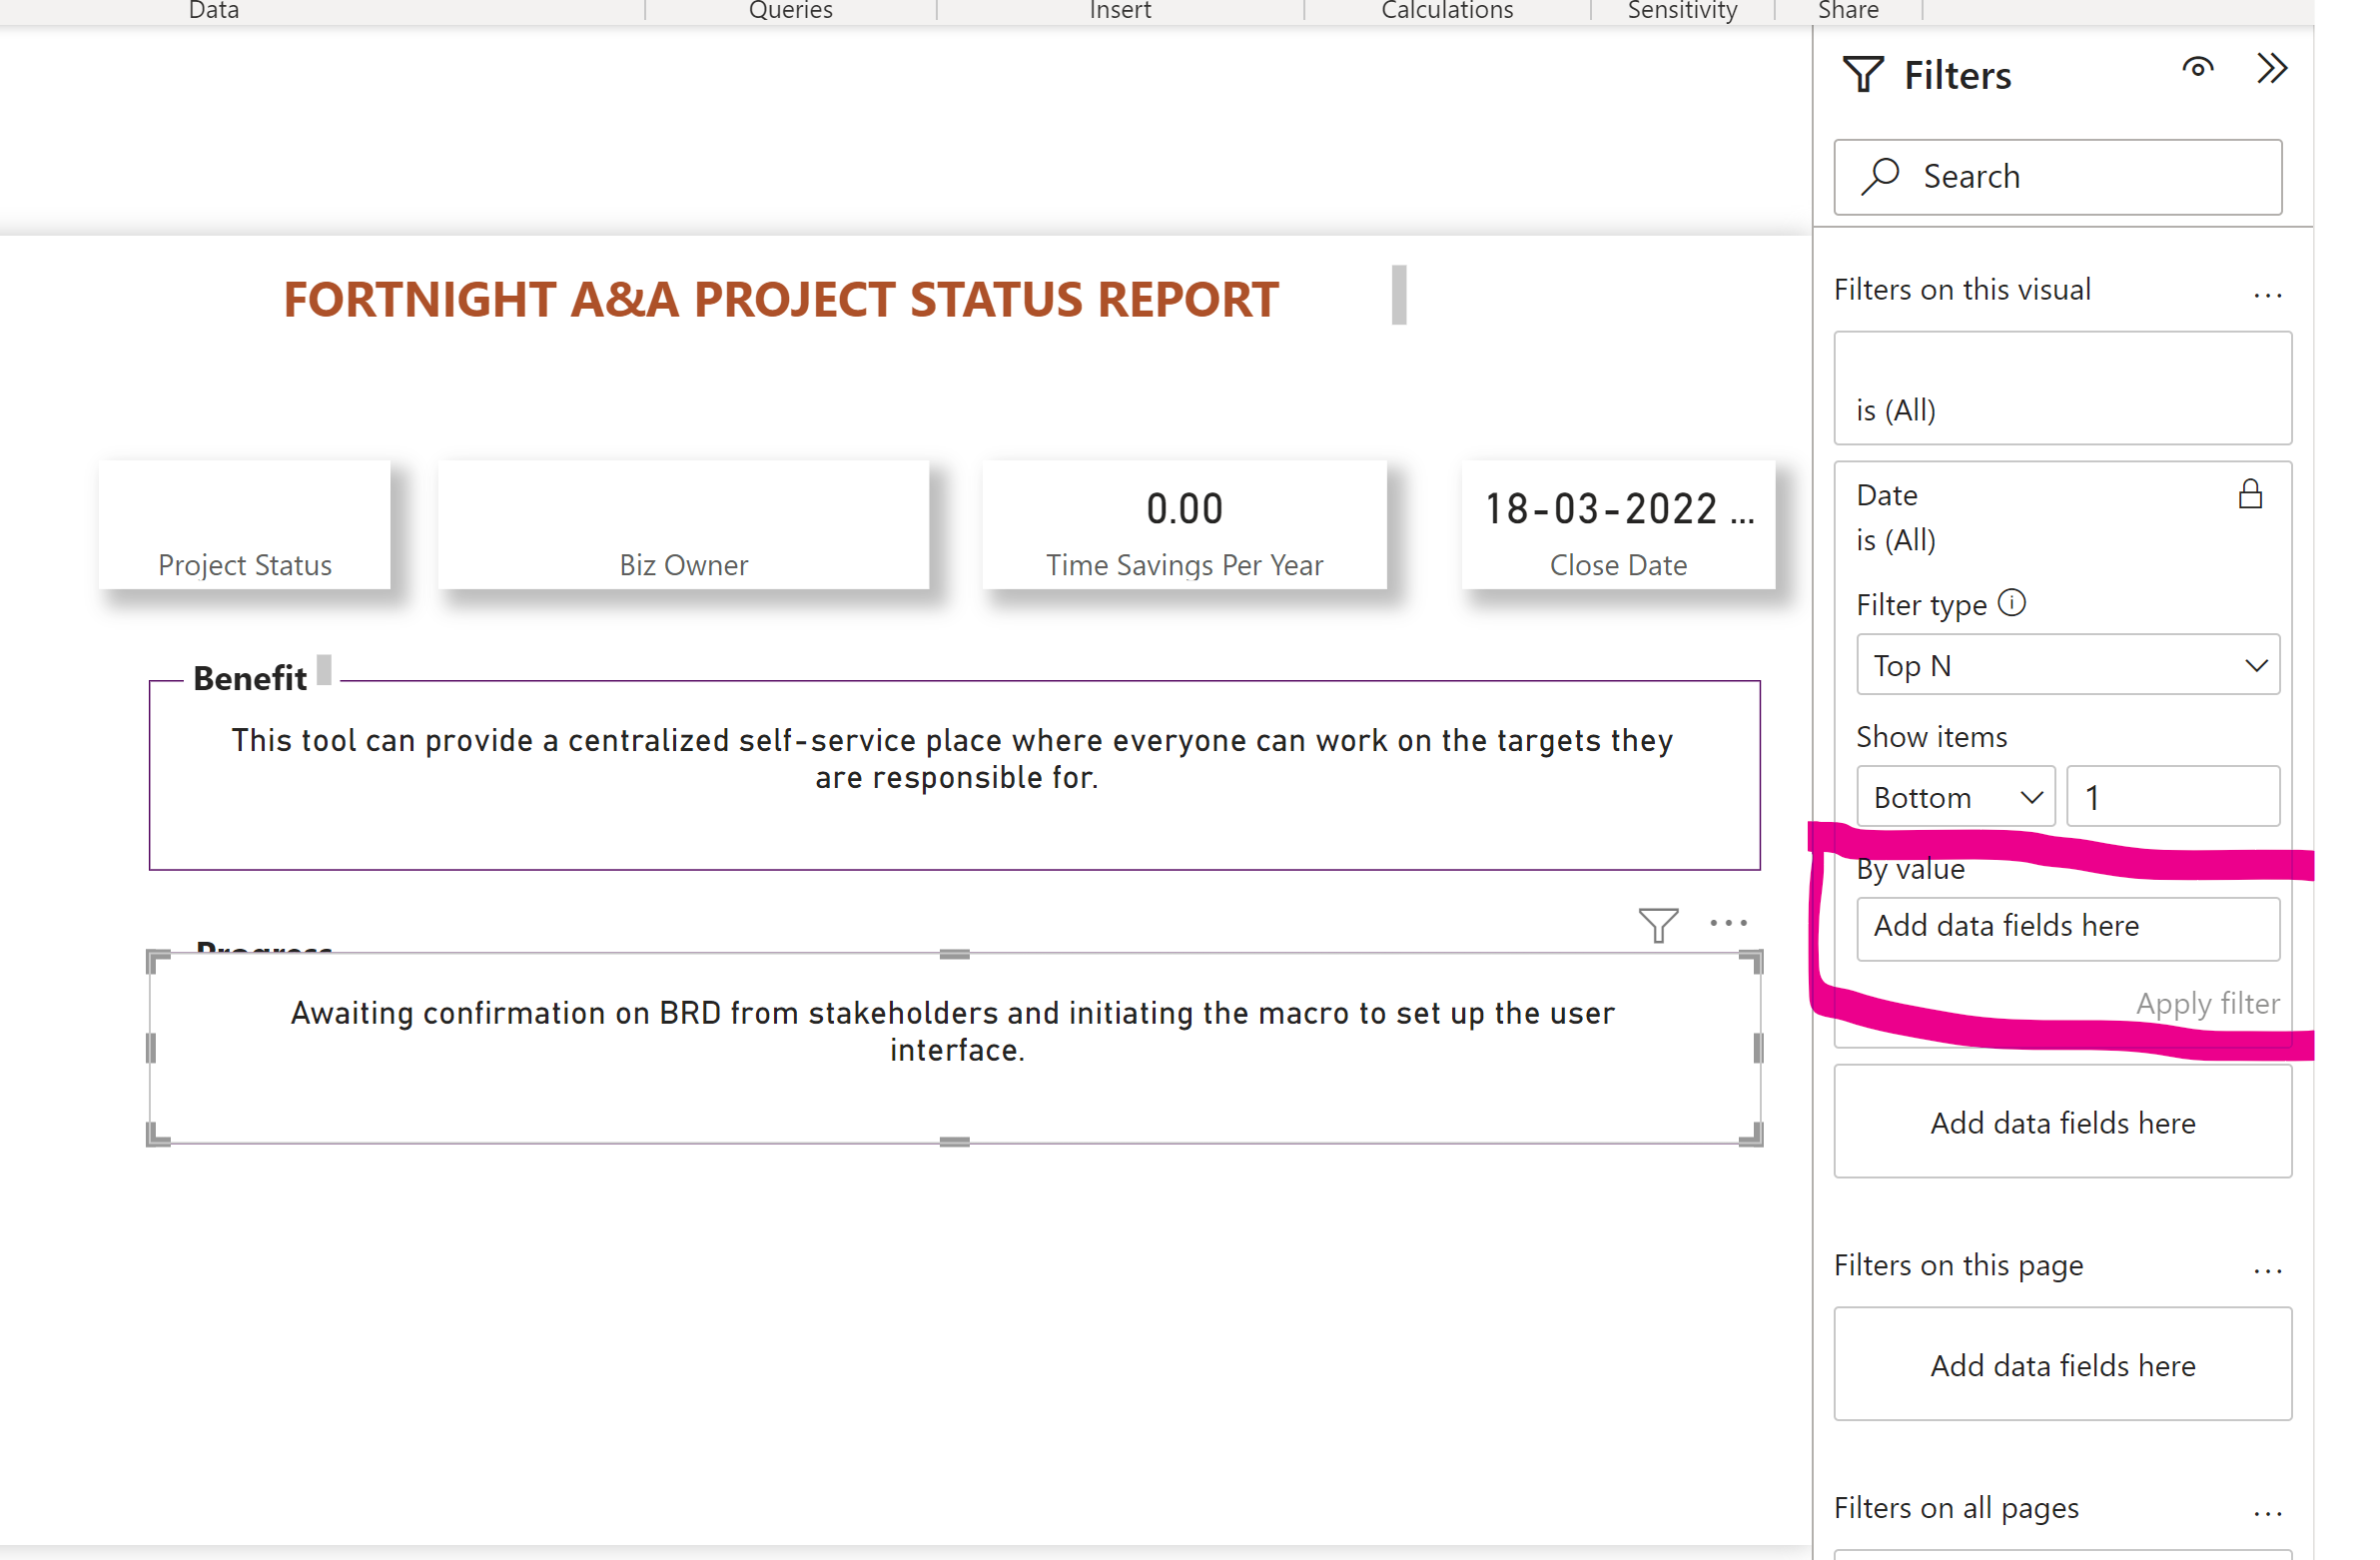Screen dimensions: 2380x1560
Task: Select the Biz Owner card
Action: click(683, 525)
